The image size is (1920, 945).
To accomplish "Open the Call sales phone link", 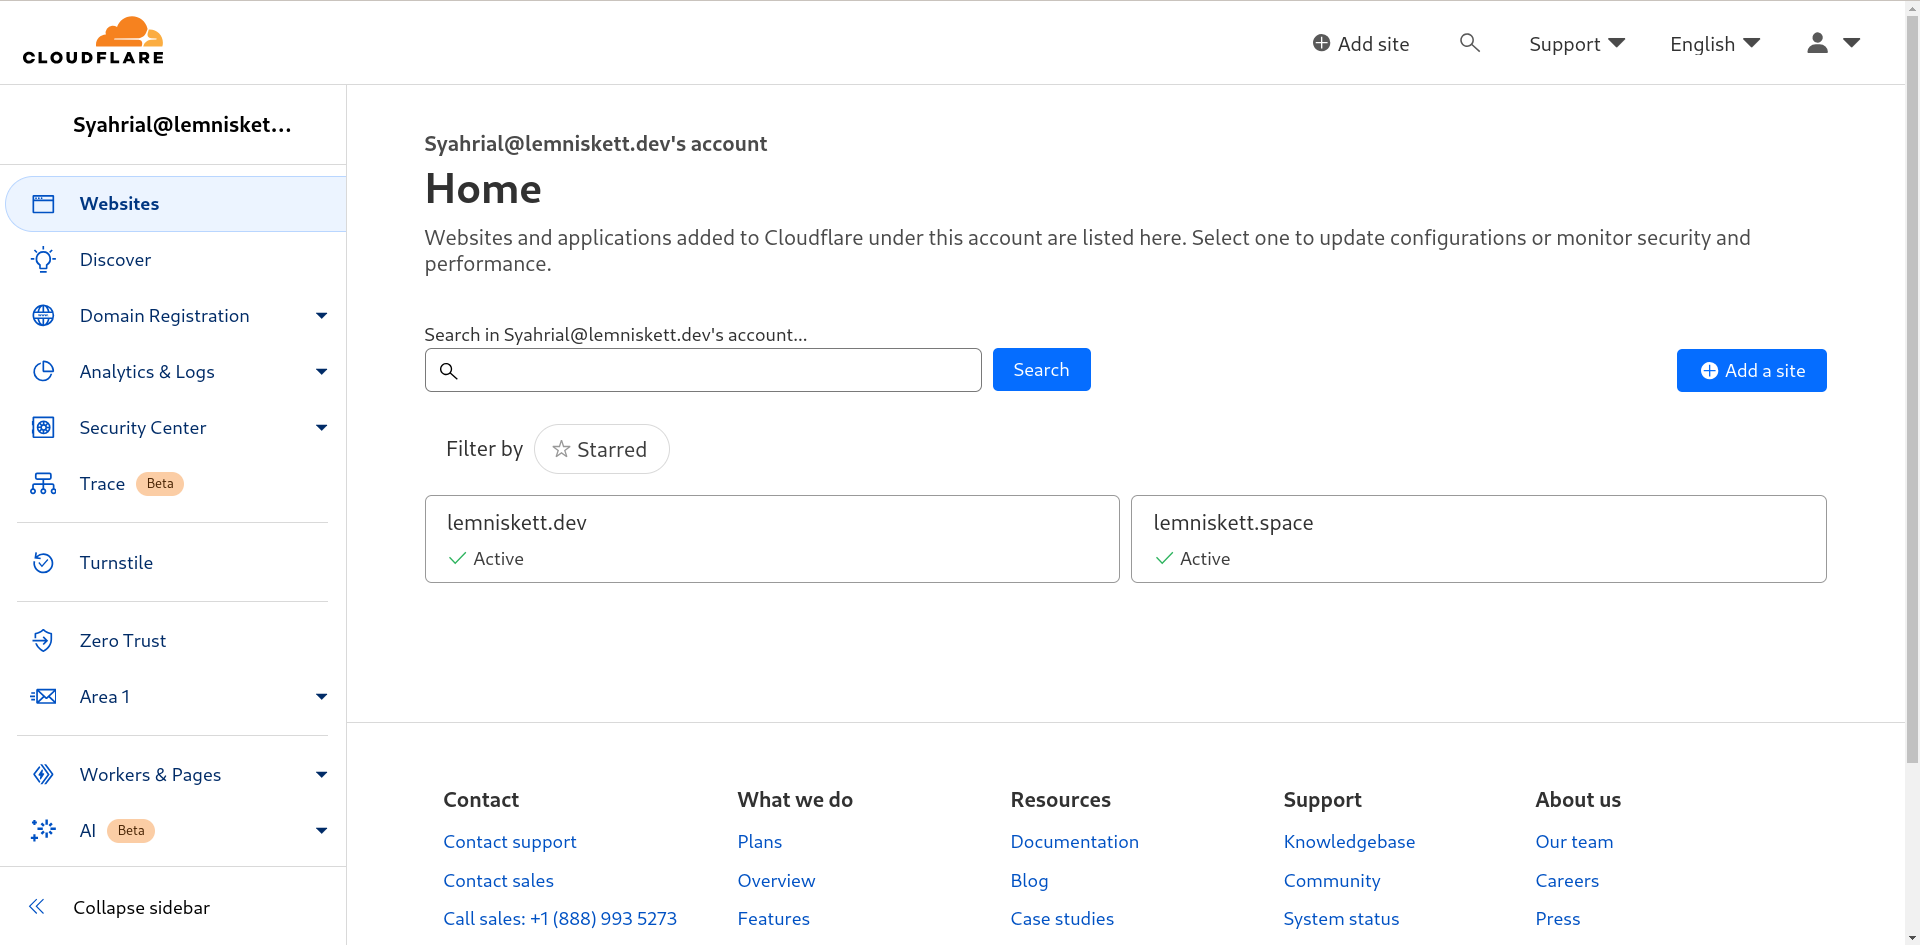I will 560,919.
